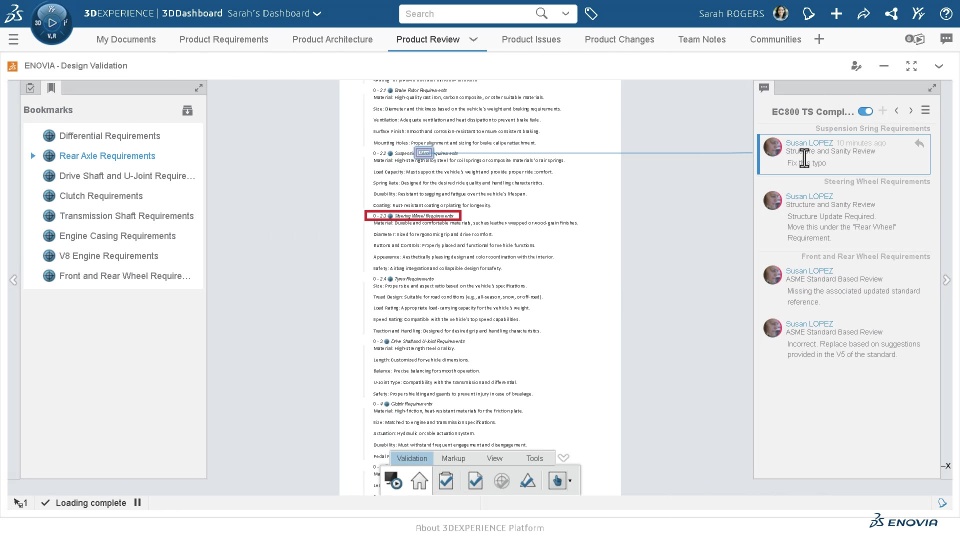
Task: Open the View tab in the action bar
Action: click(x=494, y=458)
